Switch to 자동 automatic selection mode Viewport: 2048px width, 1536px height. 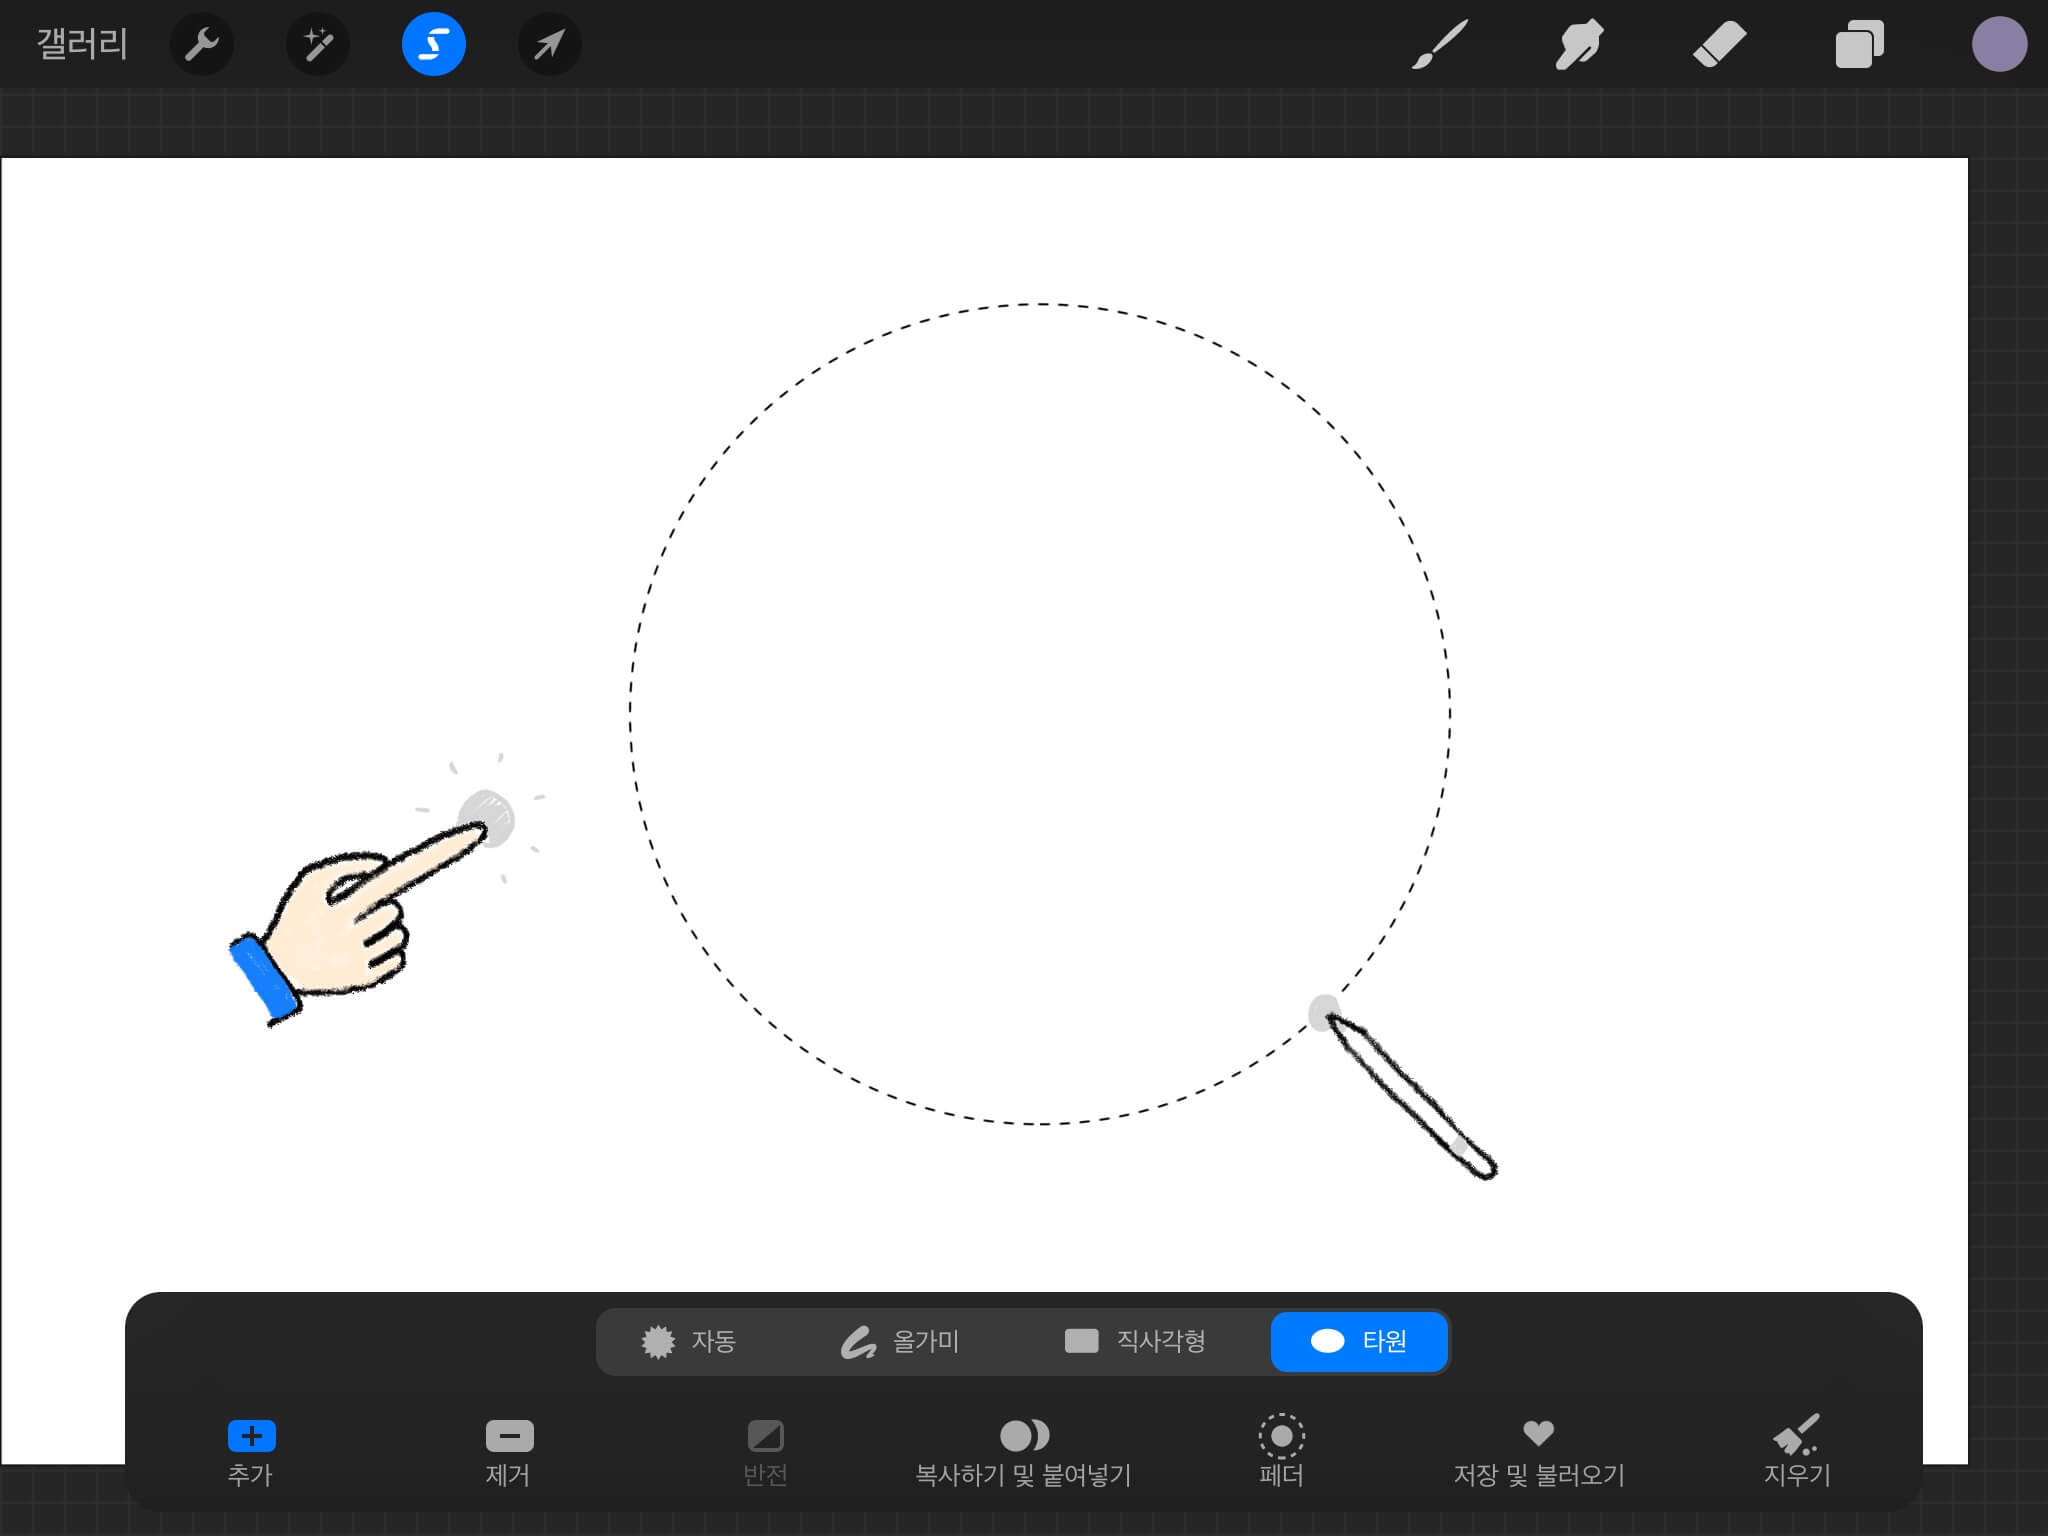click(689, 1341)
